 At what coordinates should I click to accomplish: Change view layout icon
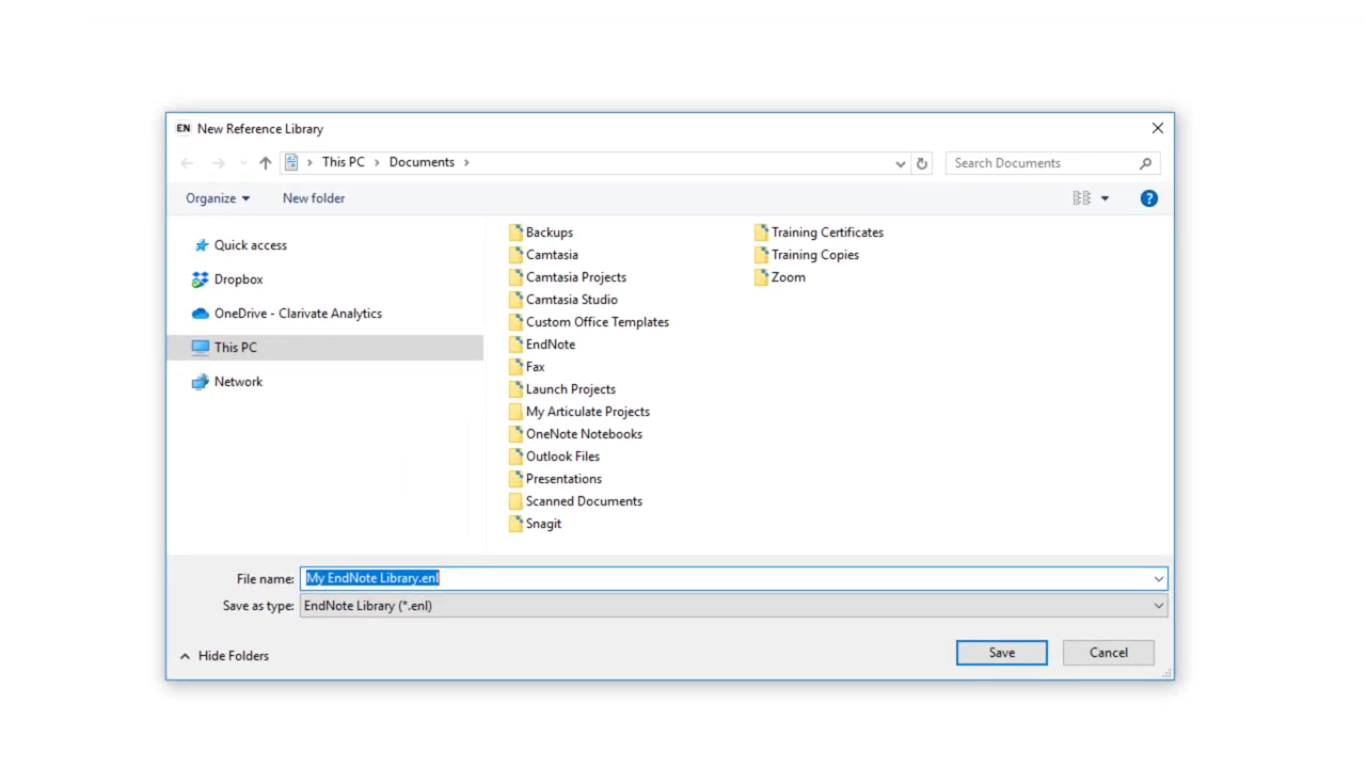pyautogui.click(x=1082, y=198)
